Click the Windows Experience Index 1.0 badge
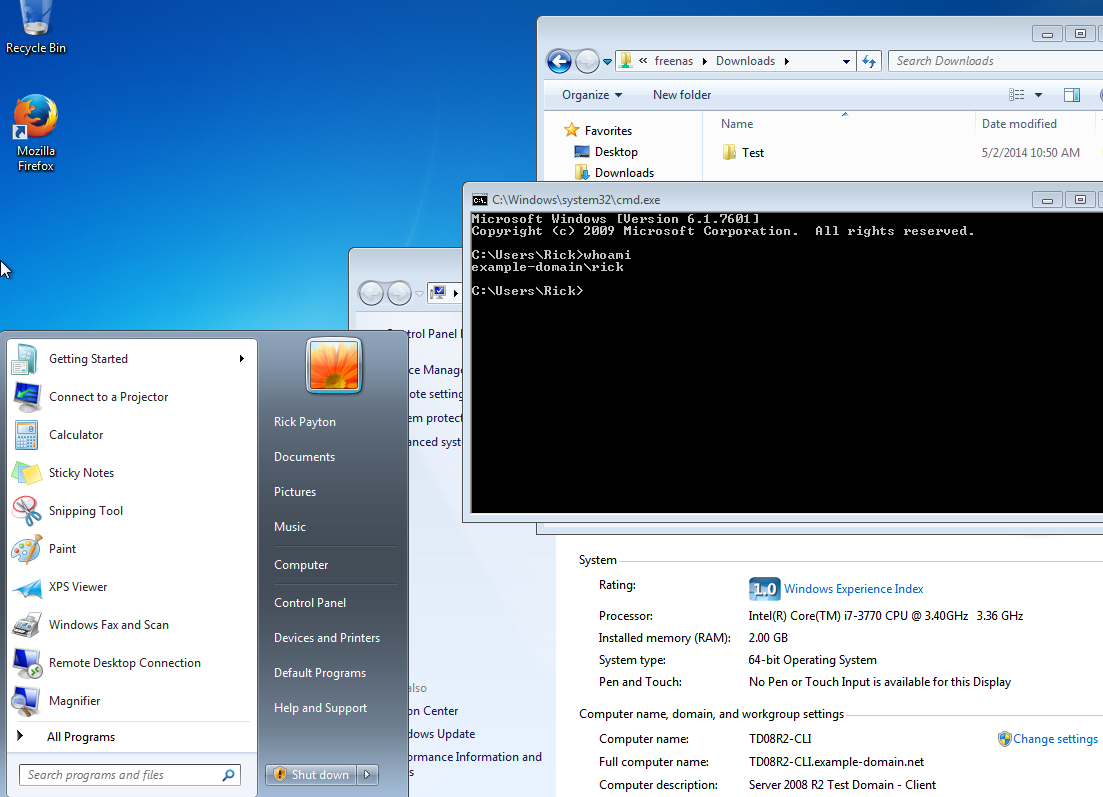This screenshot has width=1103, height=797. coord(765,589)
